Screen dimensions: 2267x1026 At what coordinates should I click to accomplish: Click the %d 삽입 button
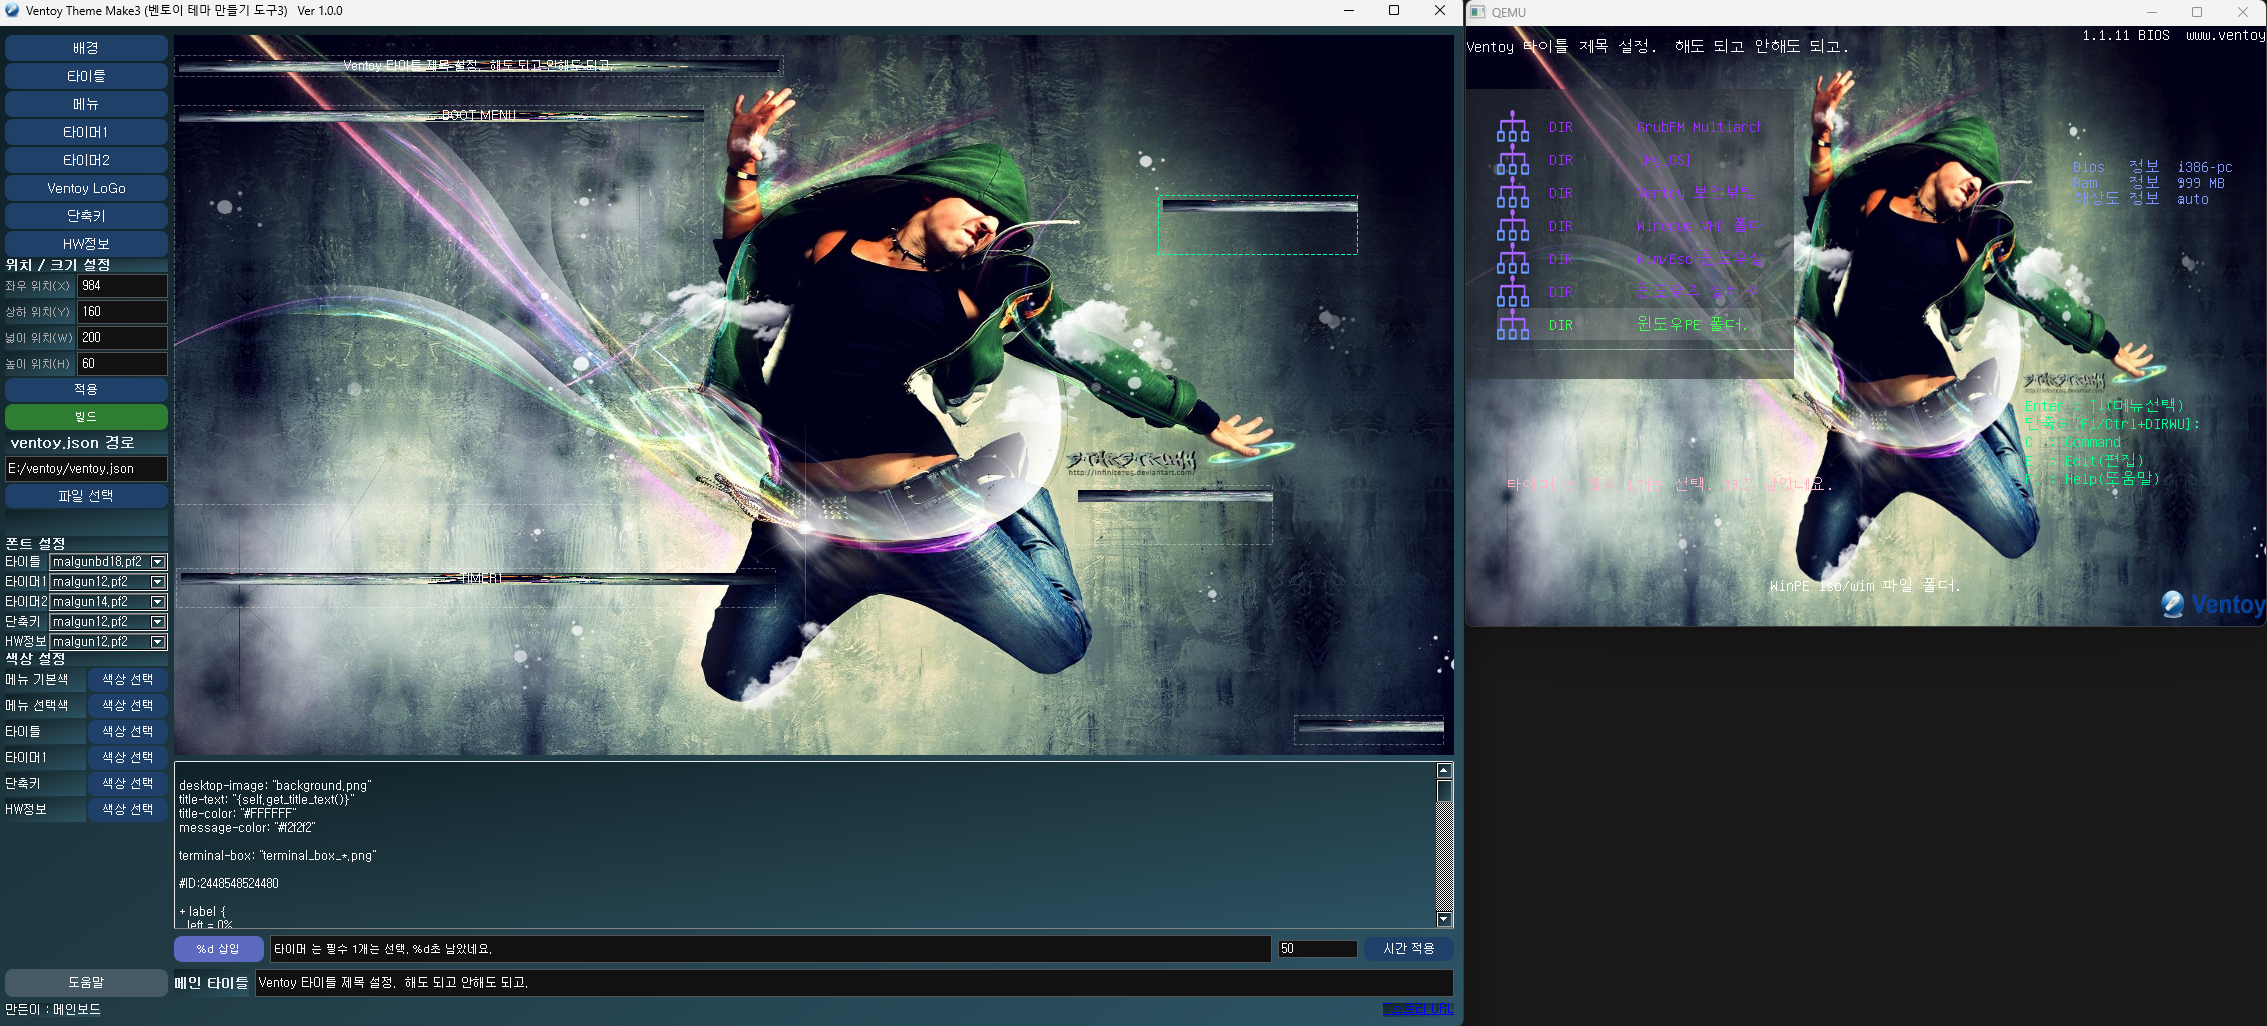point(218,949)
